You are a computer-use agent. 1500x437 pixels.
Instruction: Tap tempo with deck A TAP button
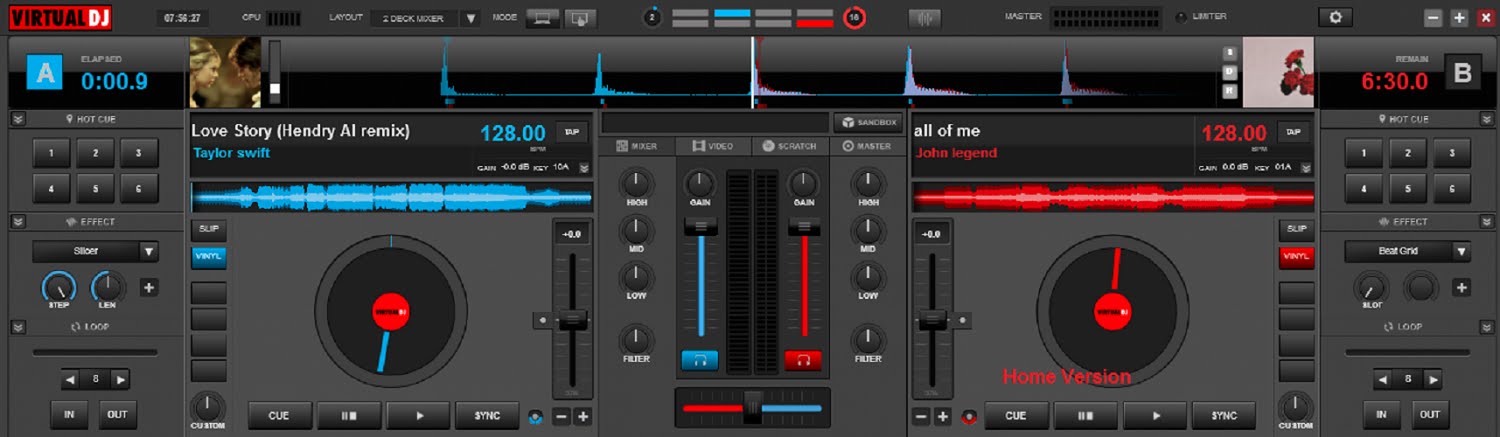[x=572, y=132]
